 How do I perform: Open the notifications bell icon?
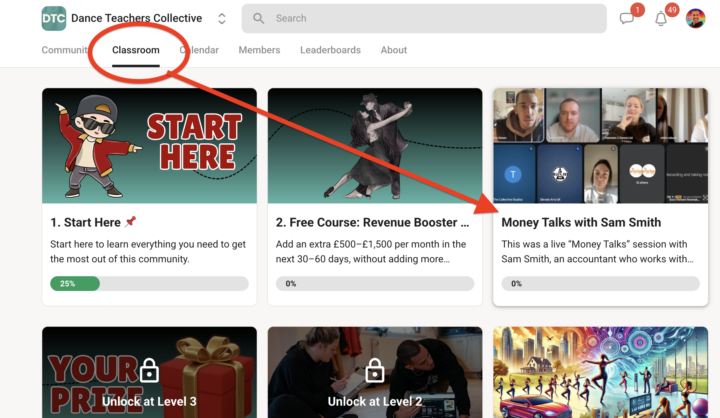pos(661,19)
